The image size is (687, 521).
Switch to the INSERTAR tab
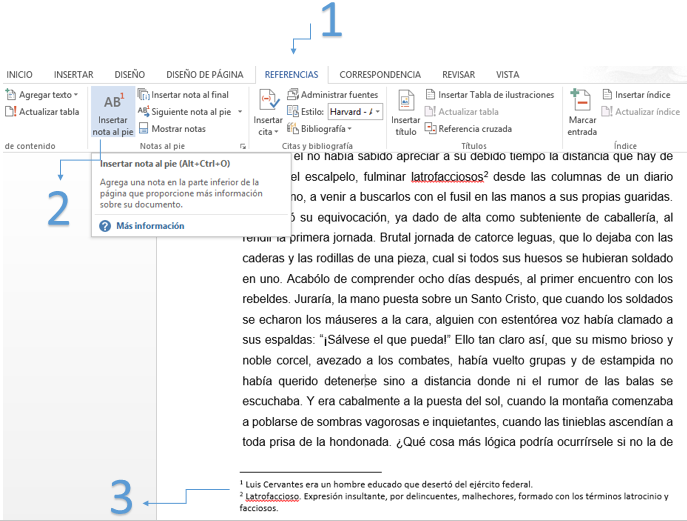click(73, 74)
